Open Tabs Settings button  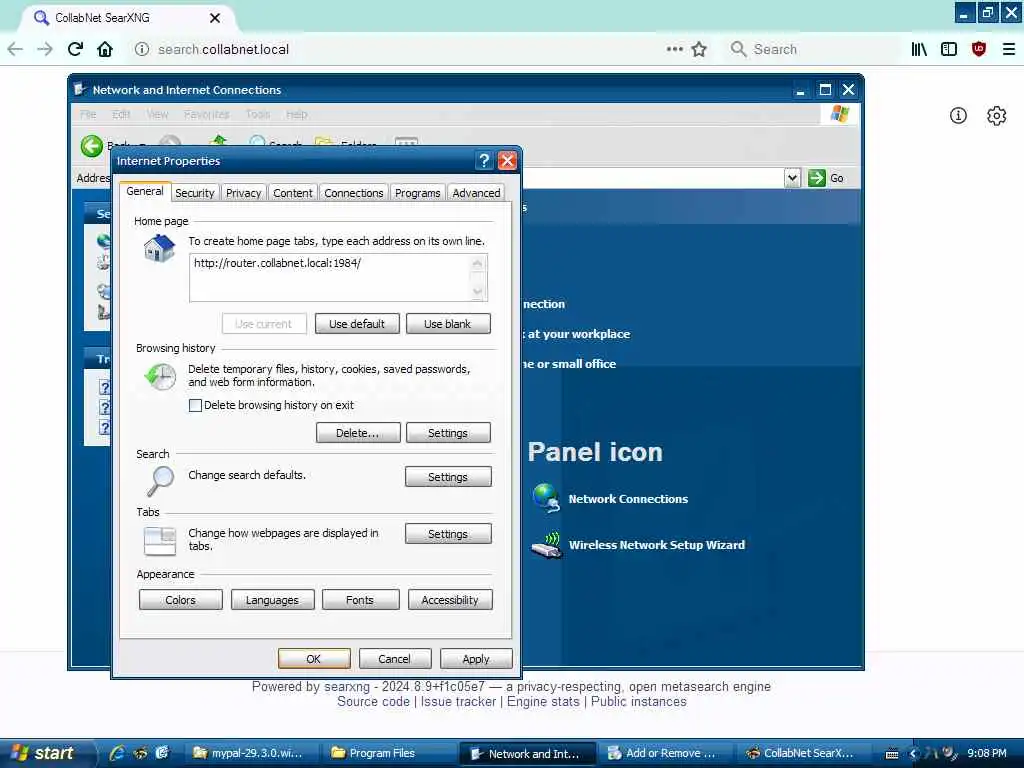coord(447,534)
